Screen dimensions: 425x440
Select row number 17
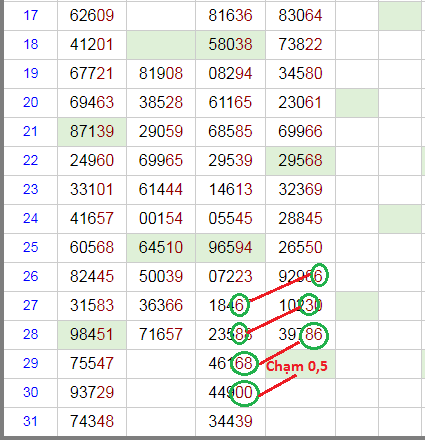(x=31, y=15)
